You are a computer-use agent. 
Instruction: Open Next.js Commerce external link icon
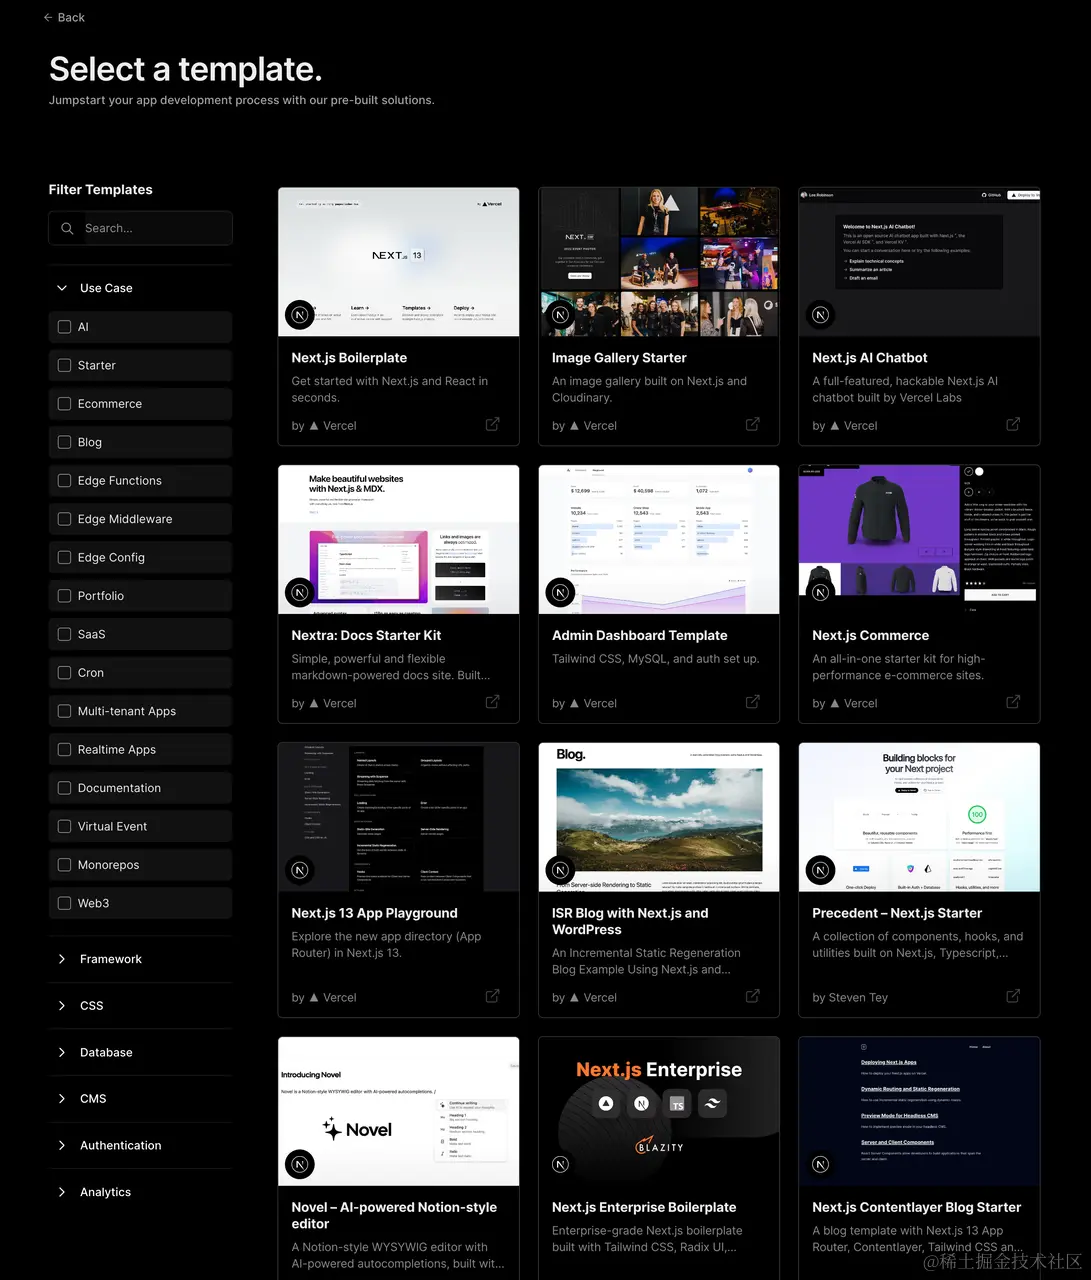[x=1013, y=702]
